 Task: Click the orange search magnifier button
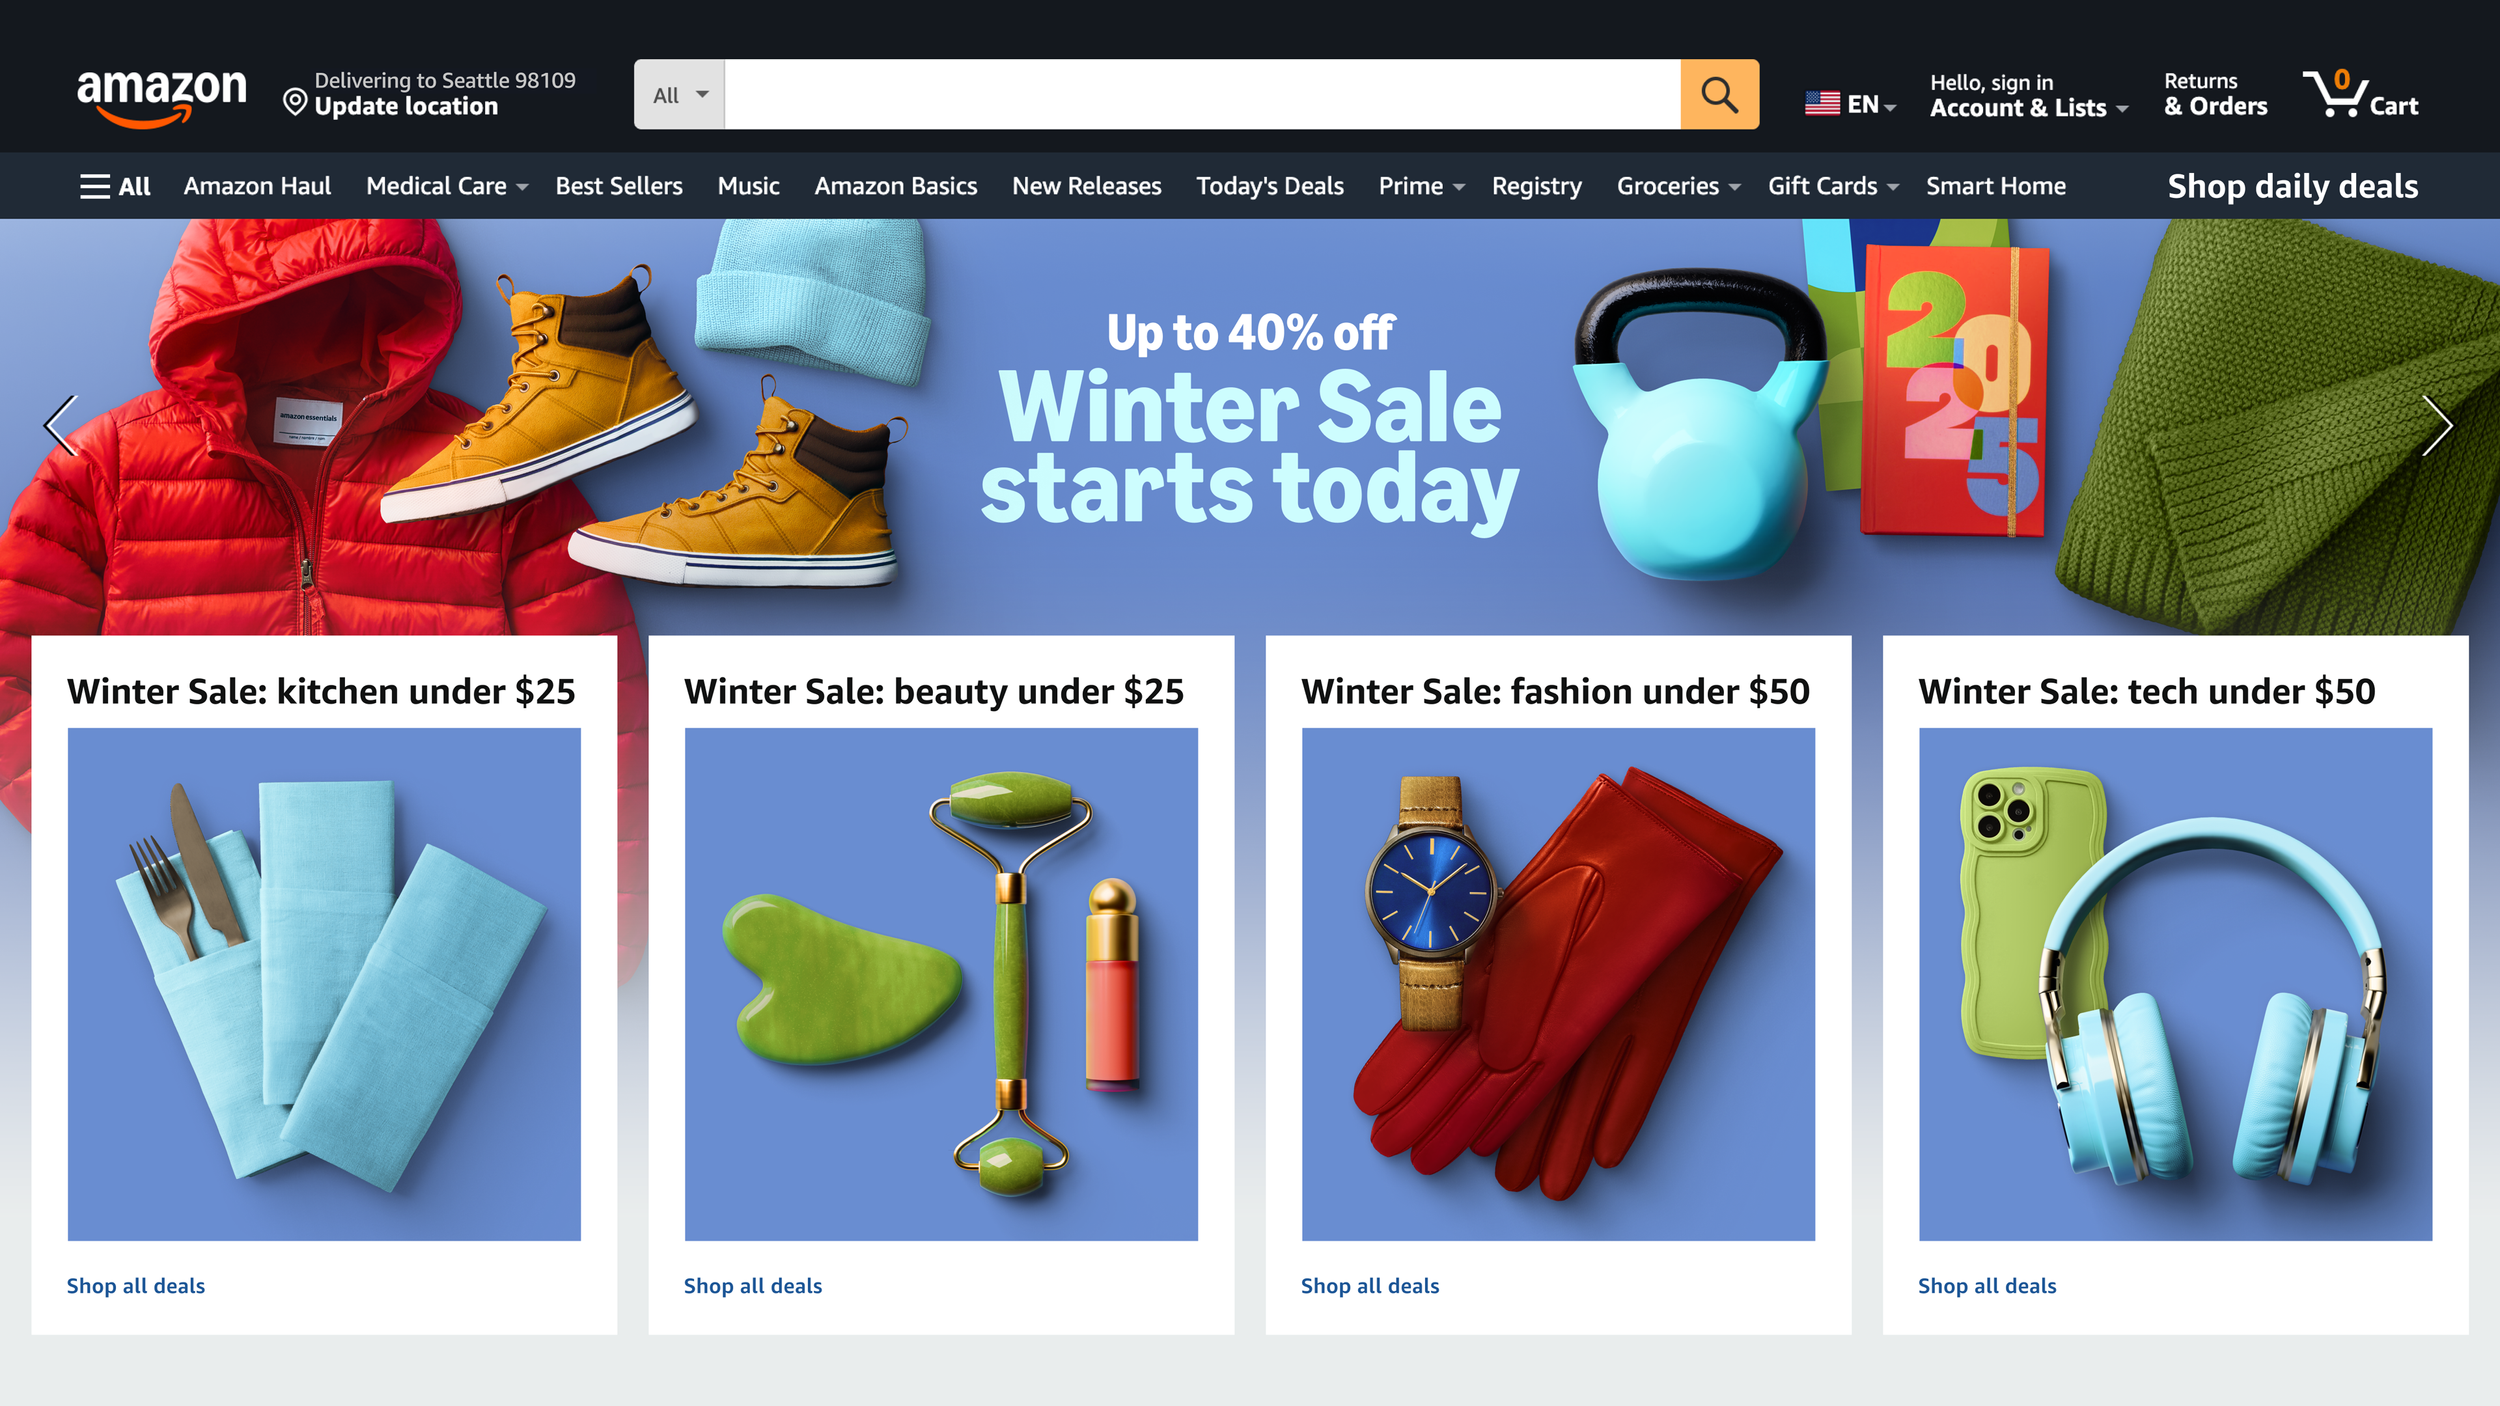click(1719, 94)
